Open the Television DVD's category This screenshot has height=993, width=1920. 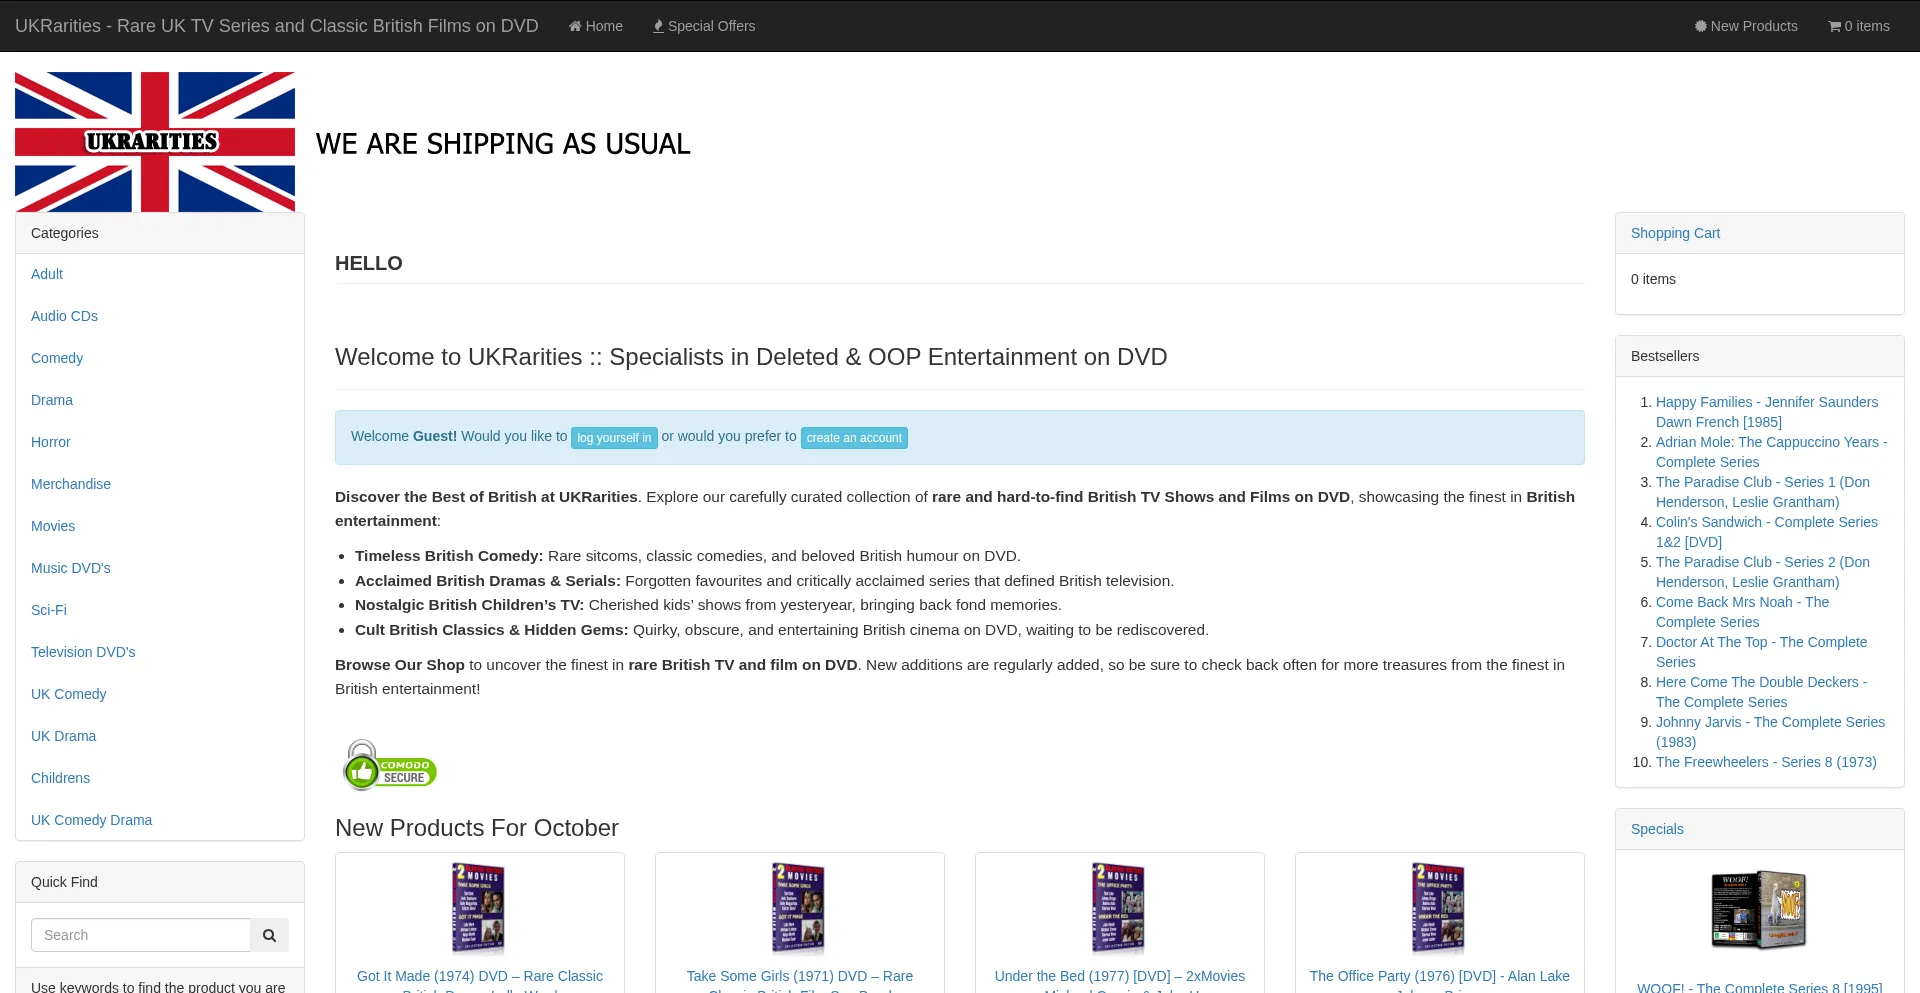click(x=83, y=652)
